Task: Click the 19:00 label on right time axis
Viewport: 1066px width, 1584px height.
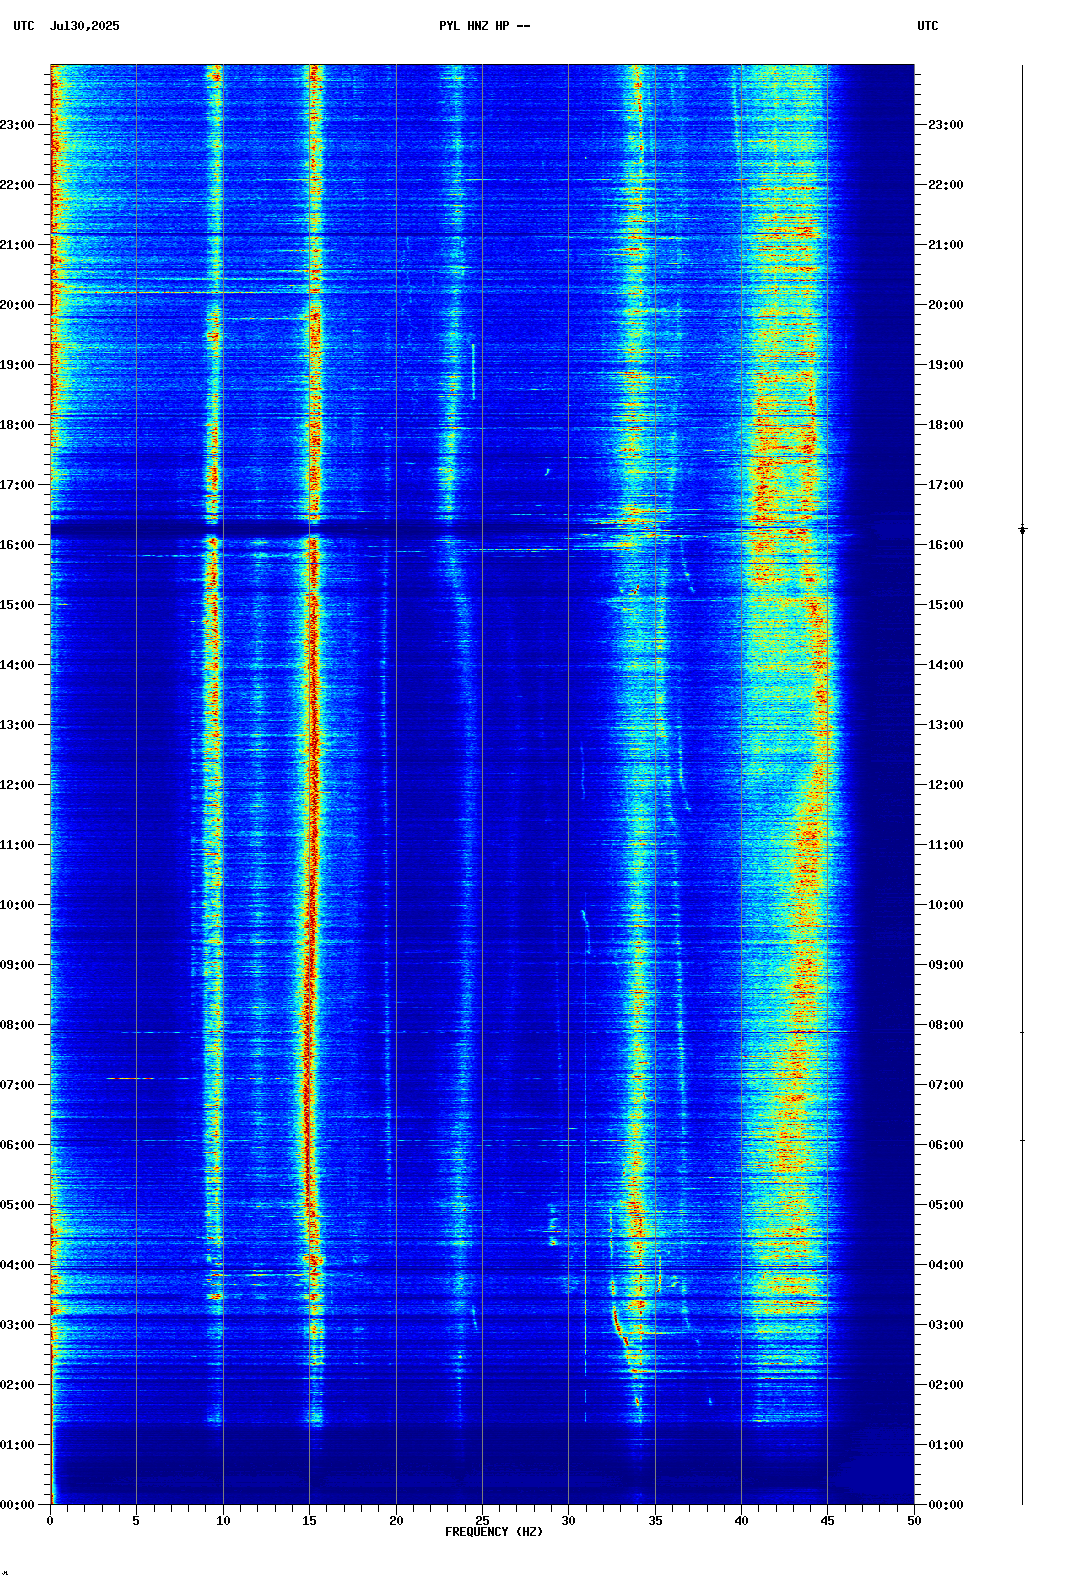Action: click(946, 365)
